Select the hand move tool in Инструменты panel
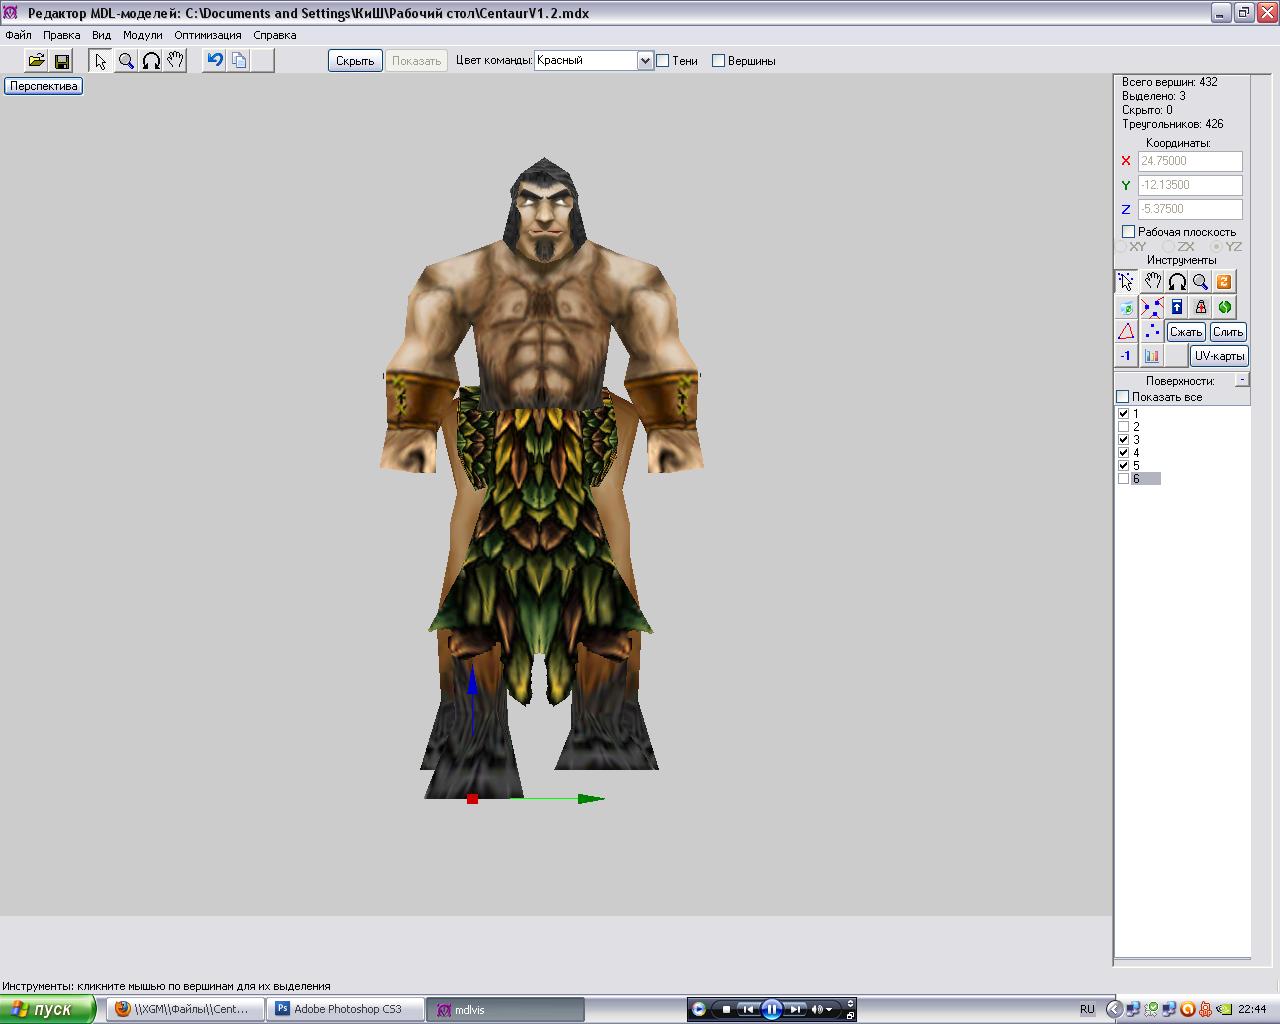The height and width of the screenshot is (1024, 1280). 1152,282
